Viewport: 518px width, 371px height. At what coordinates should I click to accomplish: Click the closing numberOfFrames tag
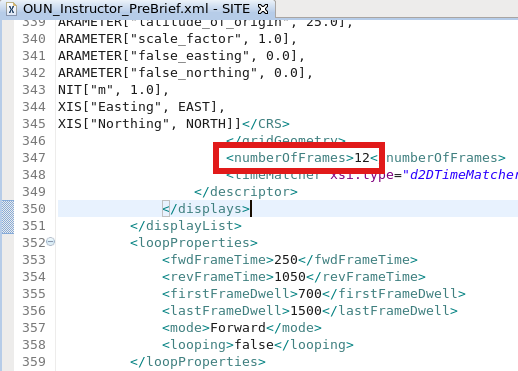pyautogui.click(x=438, y=158)
